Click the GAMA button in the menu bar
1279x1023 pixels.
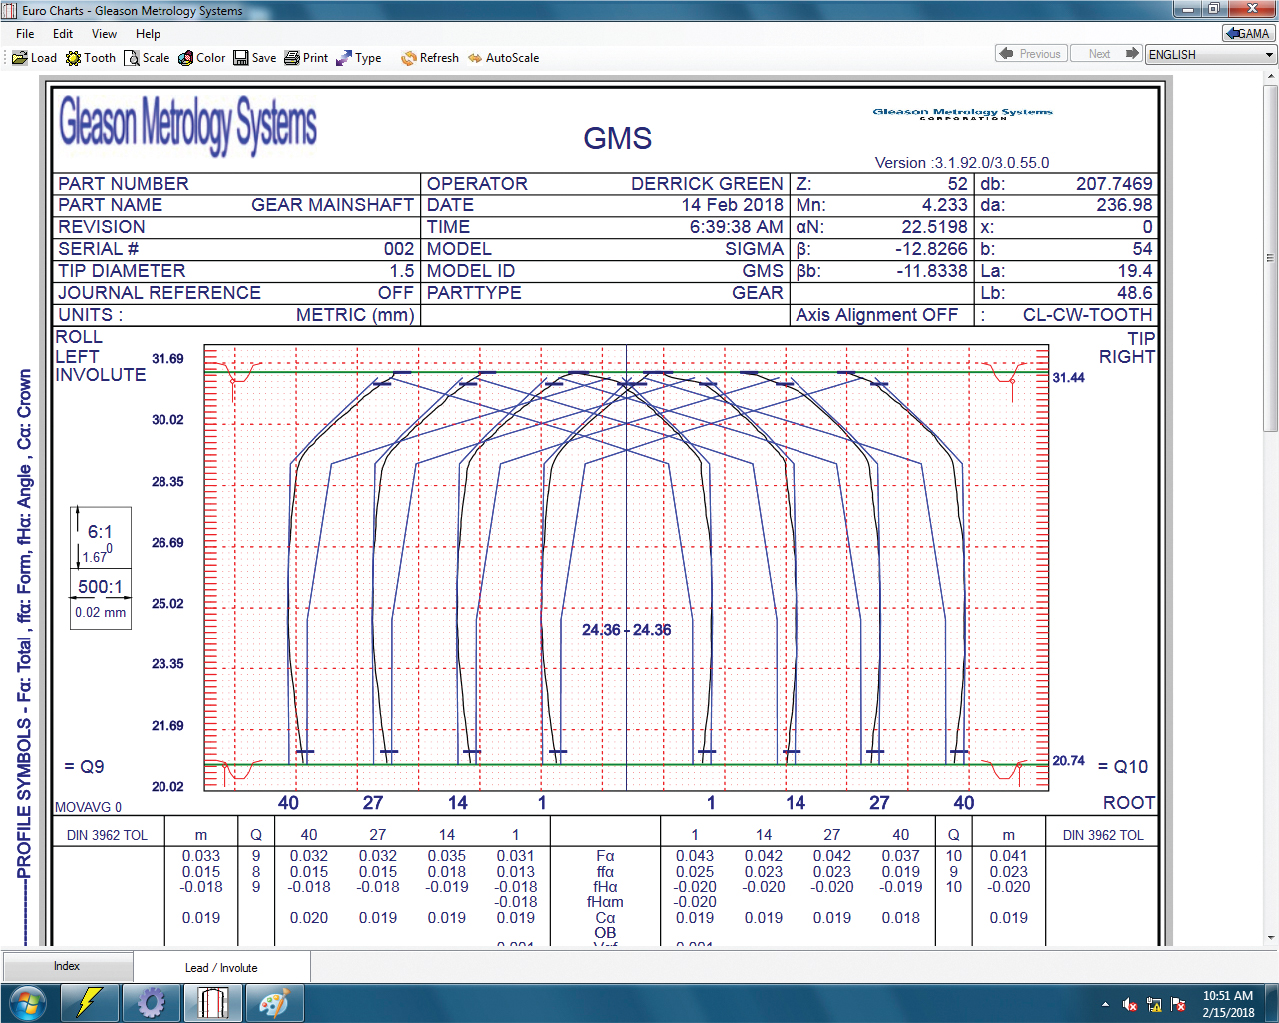point(1248,33)
